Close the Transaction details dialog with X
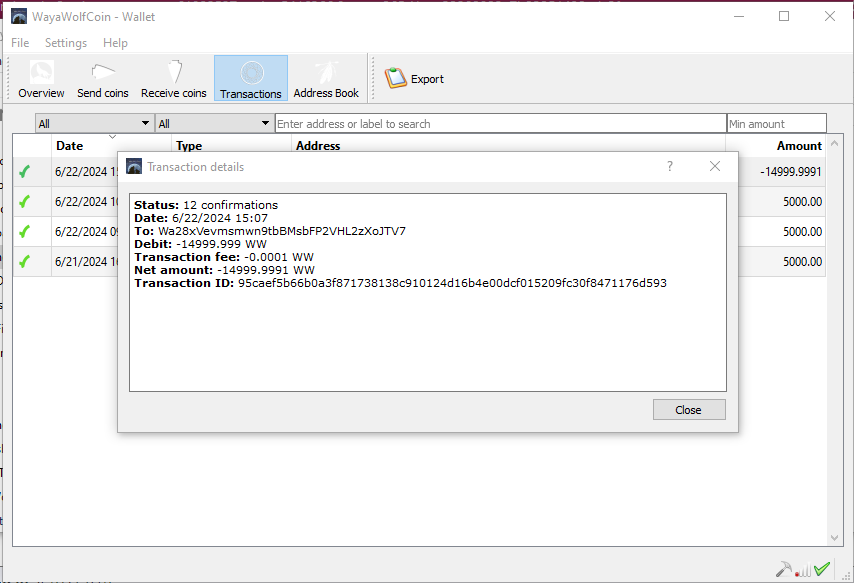 click(x=715, y=167)
